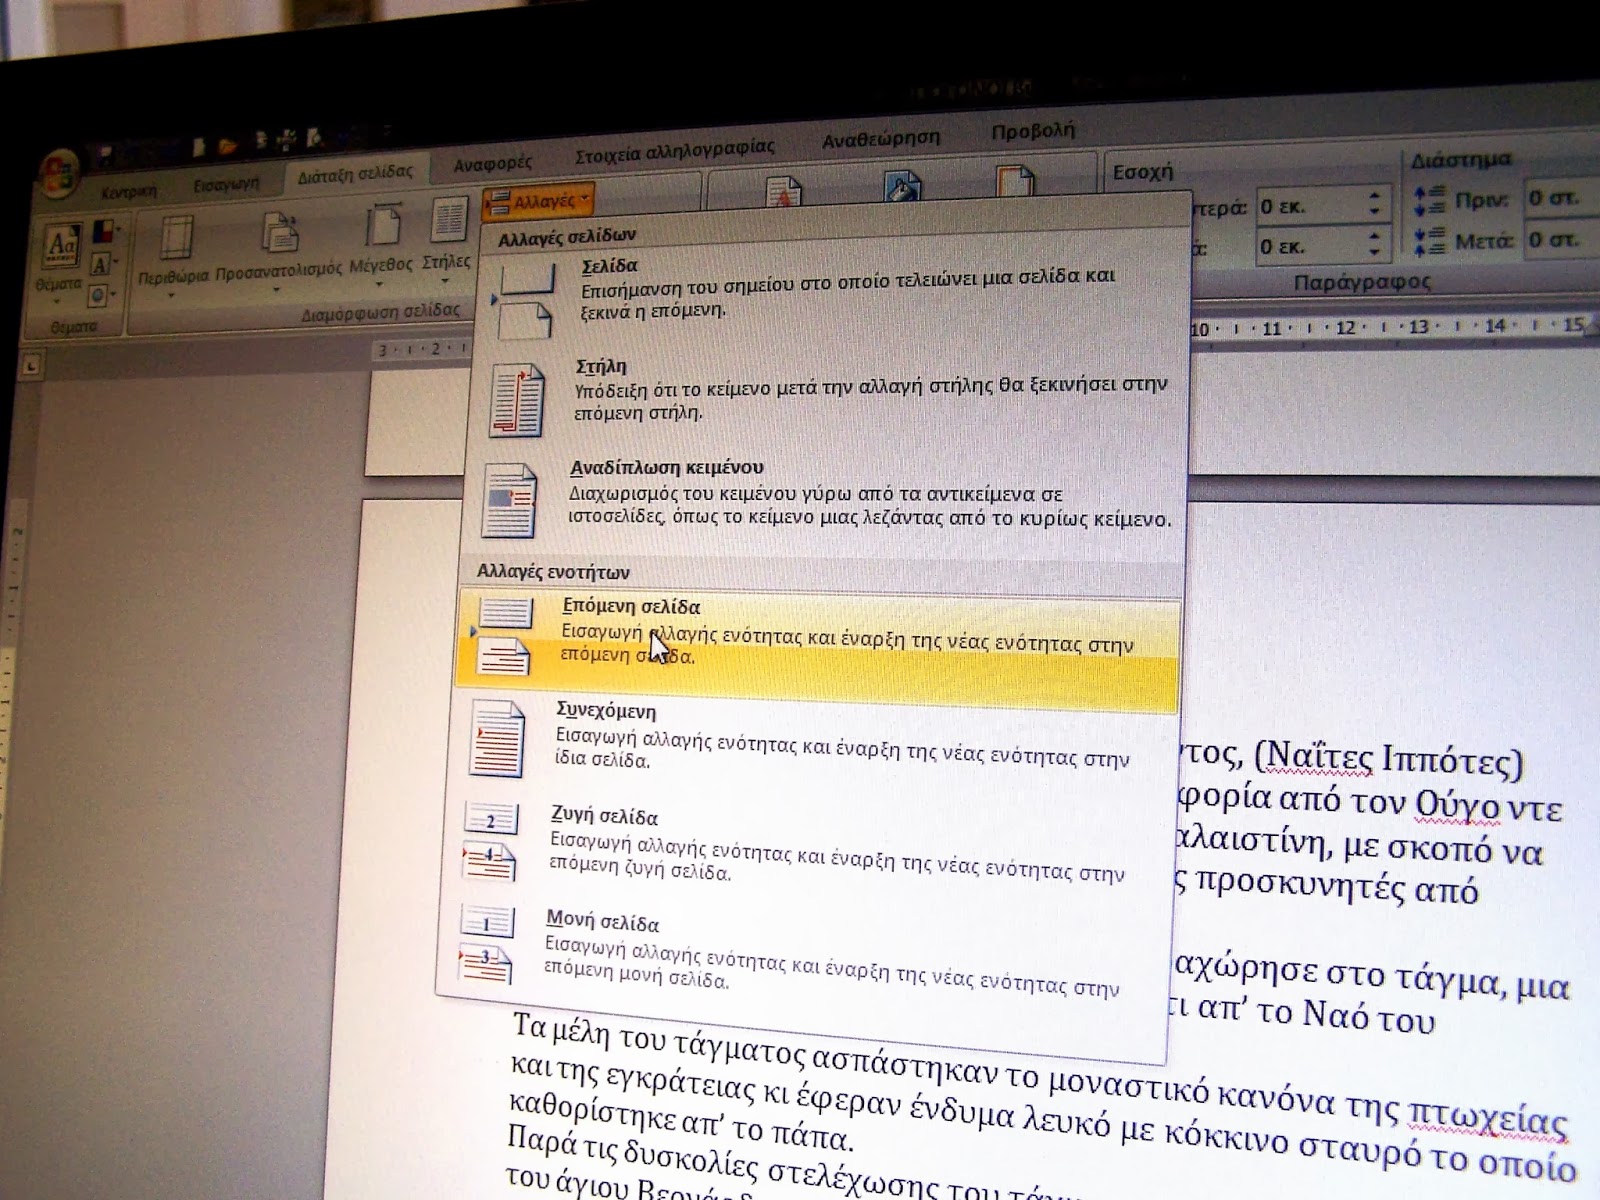
Task: Expand the arrow under Περιθώρια
Action: pyautogui.click(x=172, y=295)
